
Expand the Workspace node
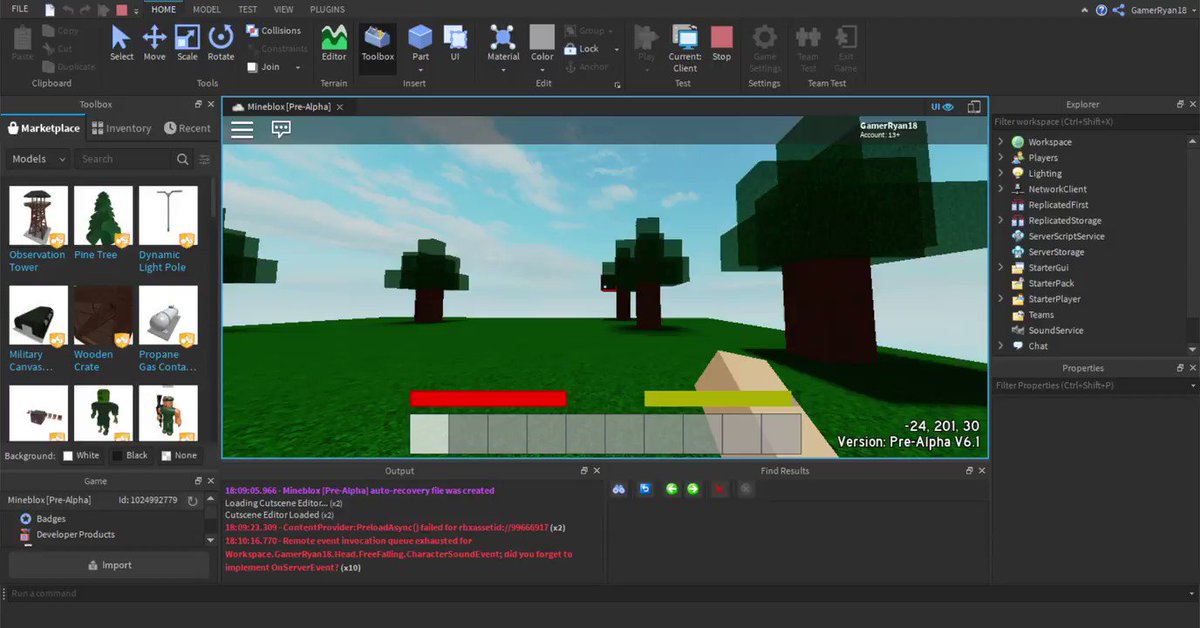[1001, 142]
